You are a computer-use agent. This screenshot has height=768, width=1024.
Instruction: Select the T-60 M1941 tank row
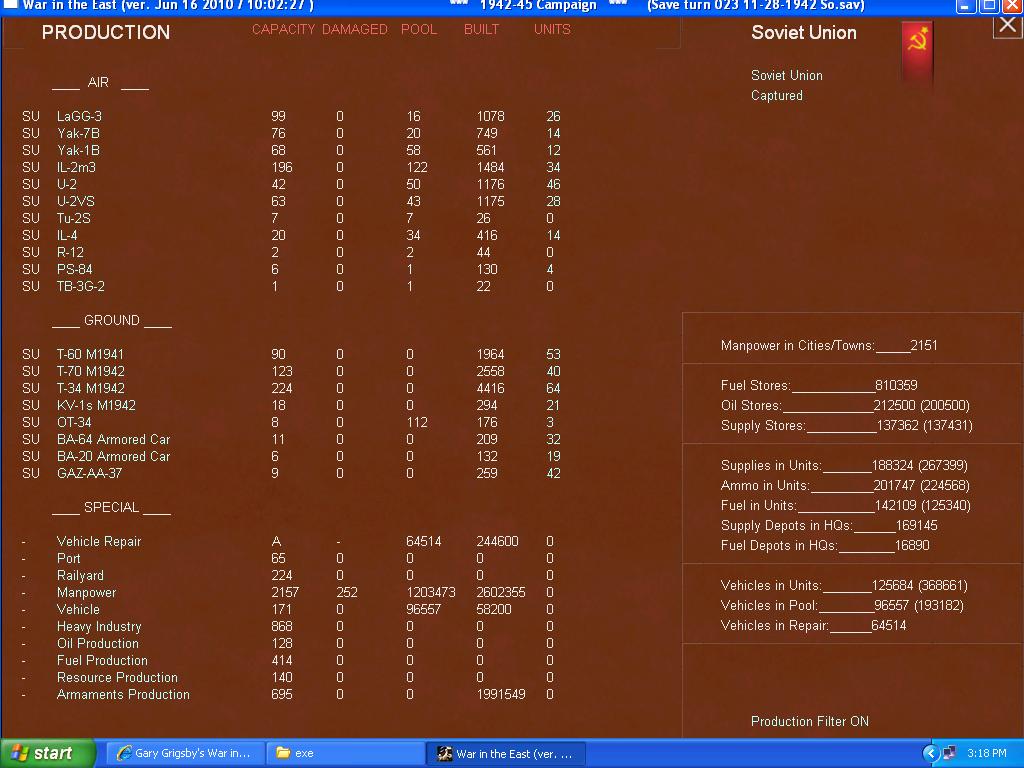click(x=291, y=354)
